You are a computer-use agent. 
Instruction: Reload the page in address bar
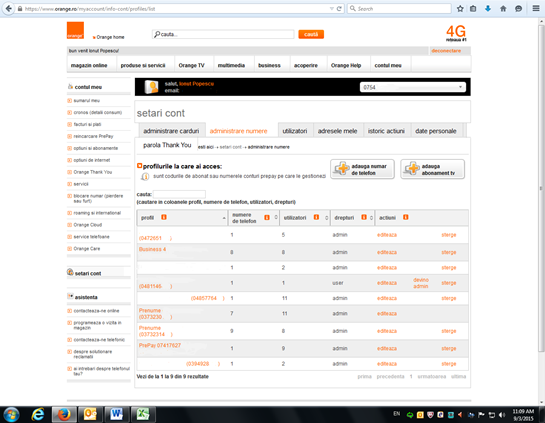click(339, 9)
